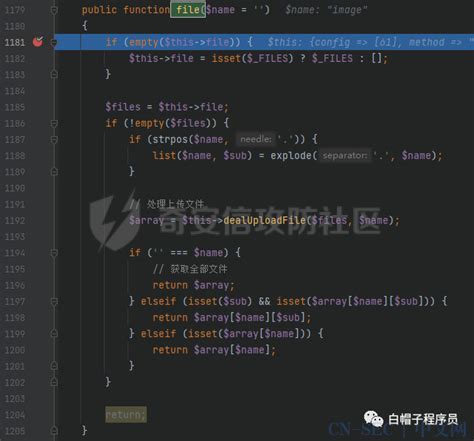The width and height of the screenshot is (474, 441).
Task: Click the fold end marker on line 1202
Action: (x=54, y=382)
